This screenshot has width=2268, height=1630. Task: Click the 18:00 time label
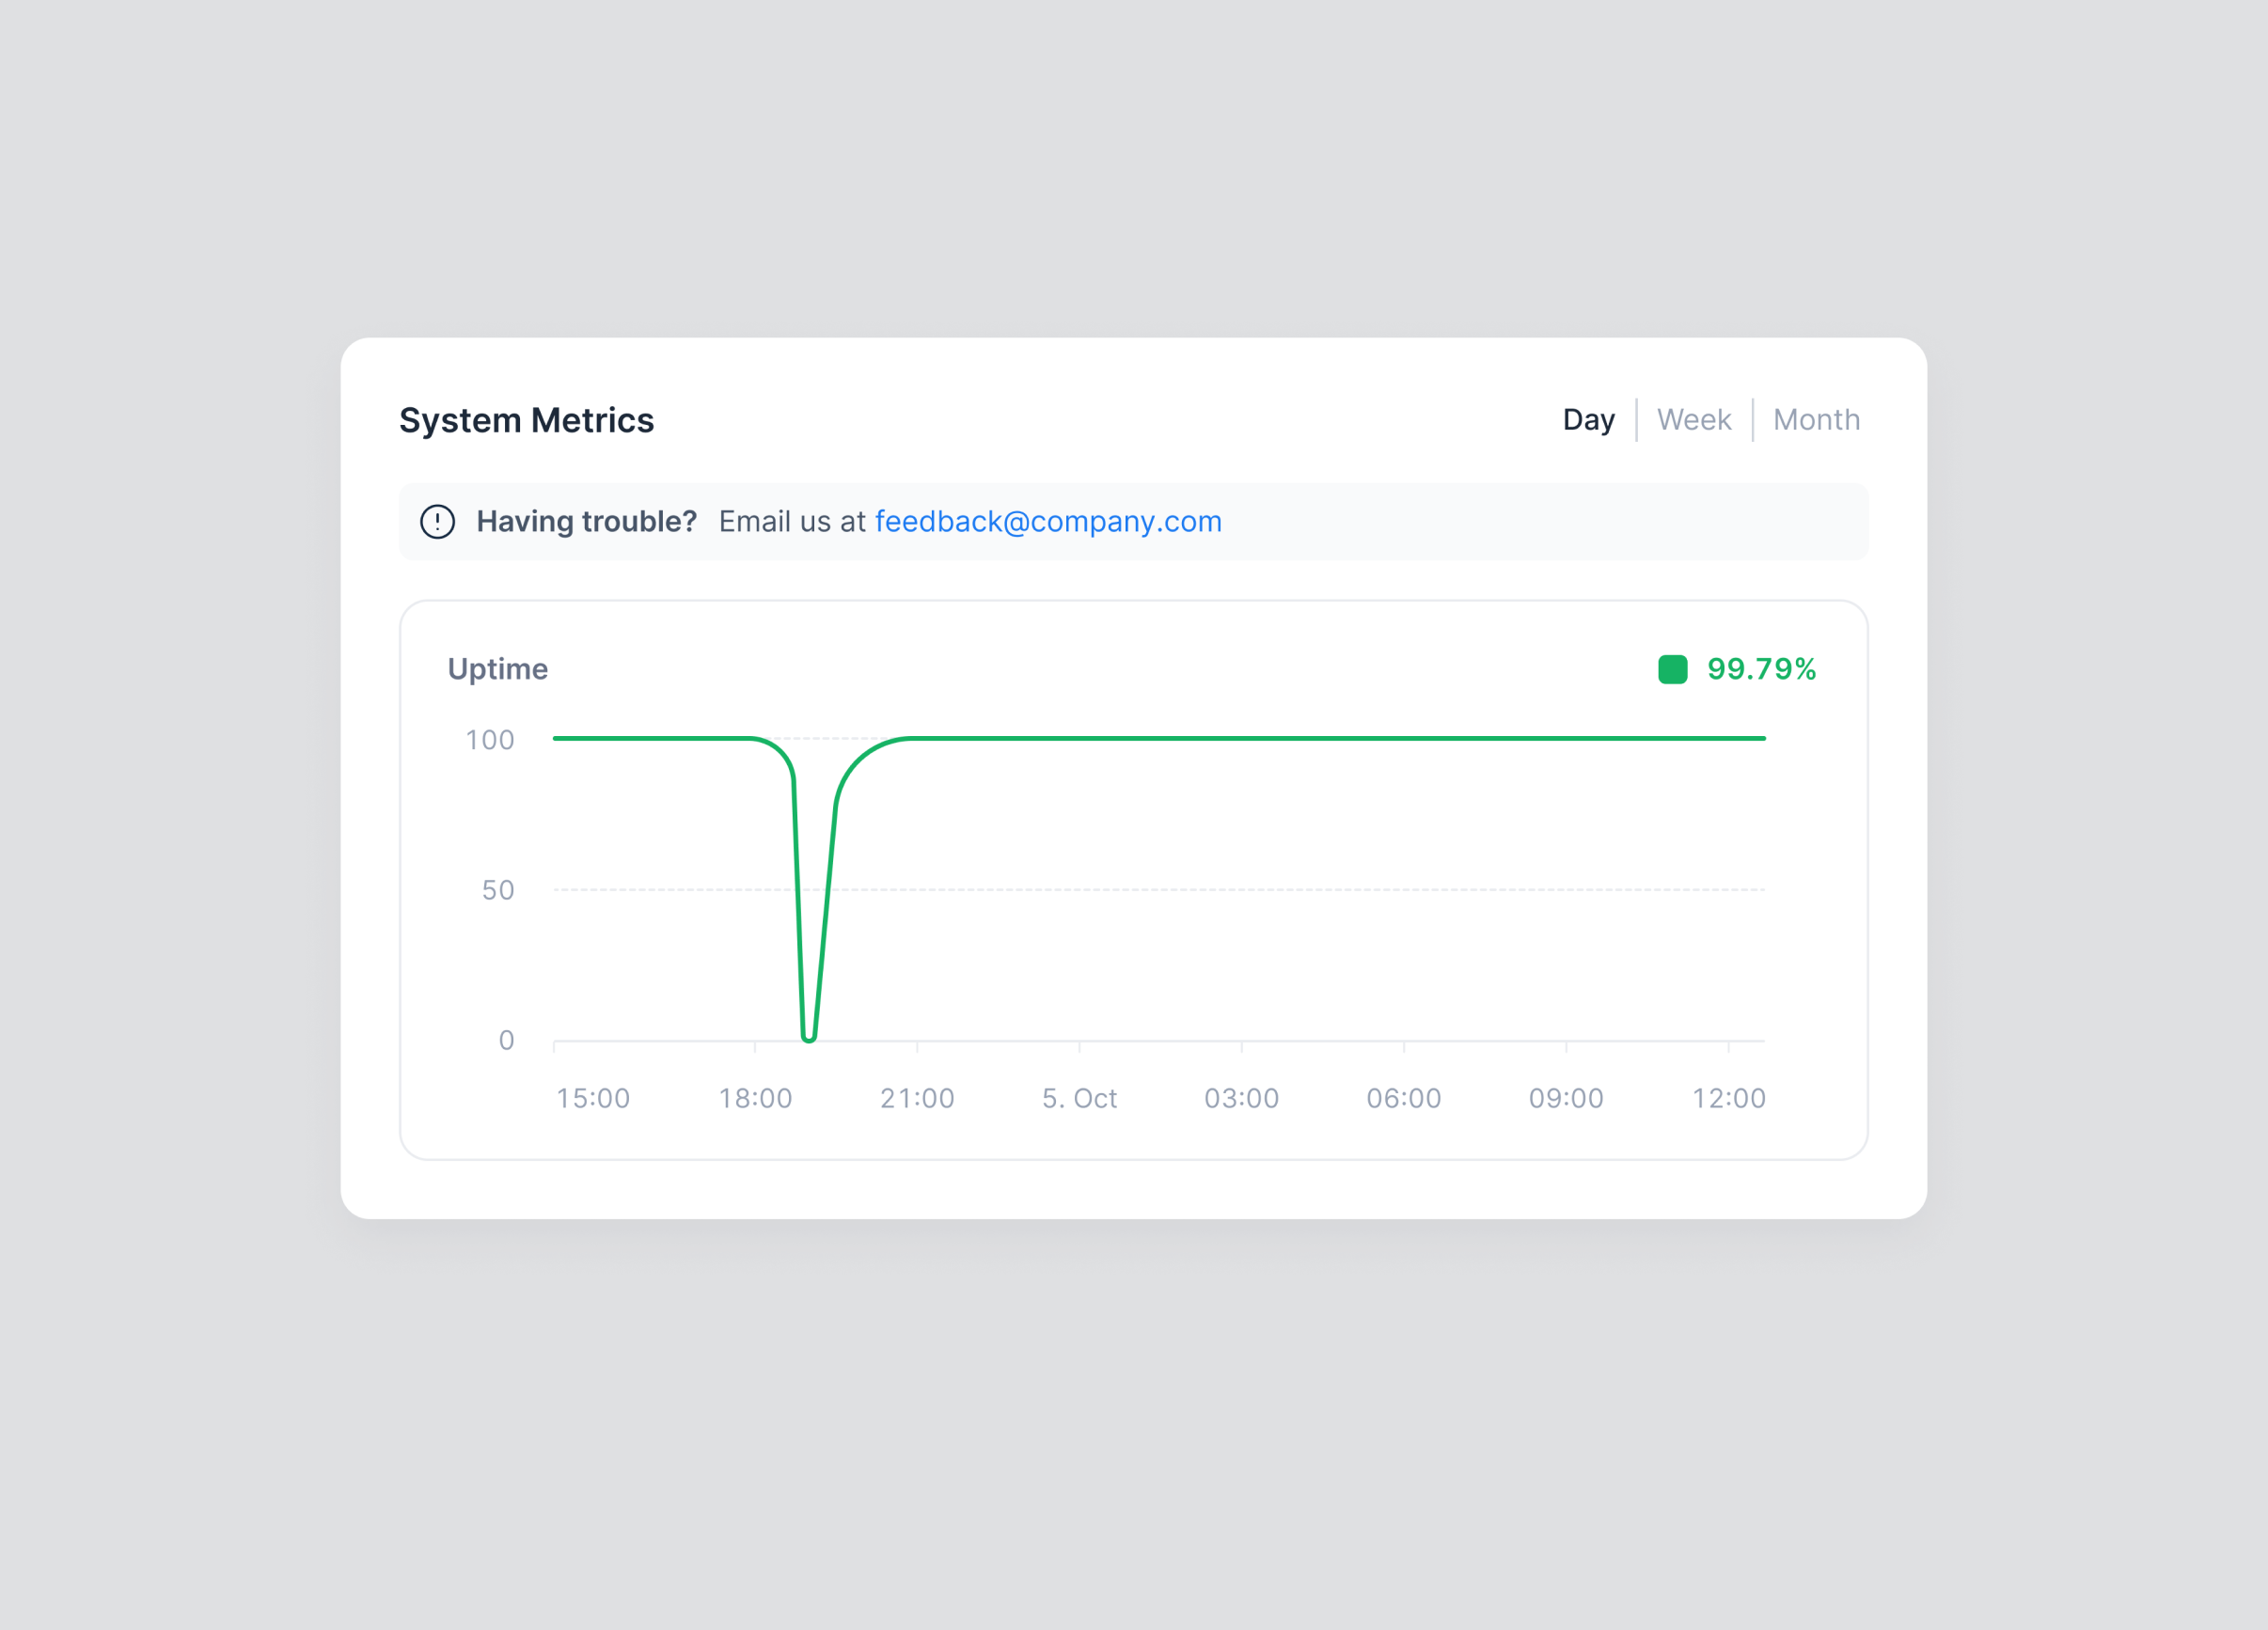click(757, 1097)
